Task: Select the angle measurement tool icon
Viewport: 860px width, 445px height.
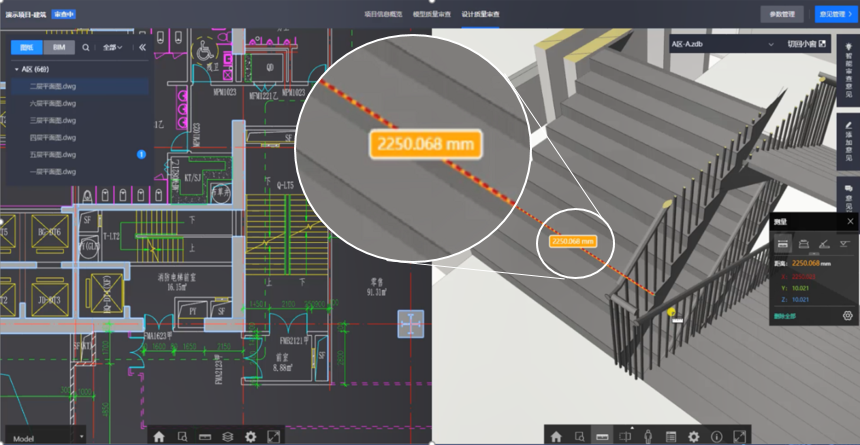Action: pos(824,243)
